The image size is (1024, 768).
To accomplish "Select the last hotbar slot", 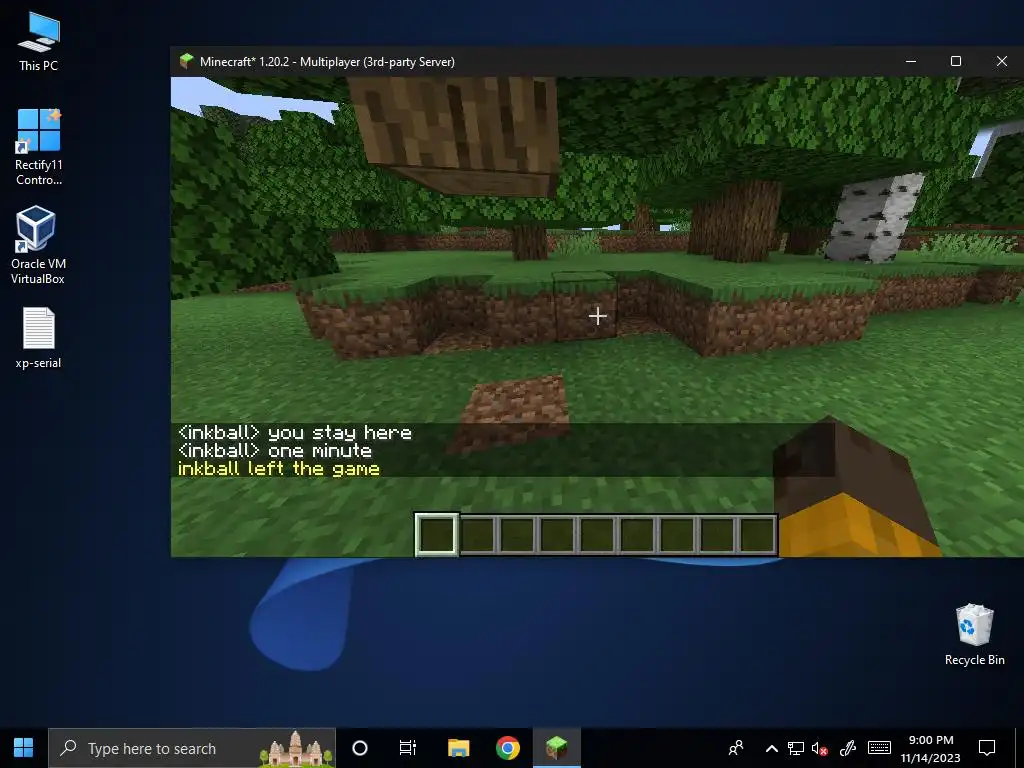I will pos(757,534).
